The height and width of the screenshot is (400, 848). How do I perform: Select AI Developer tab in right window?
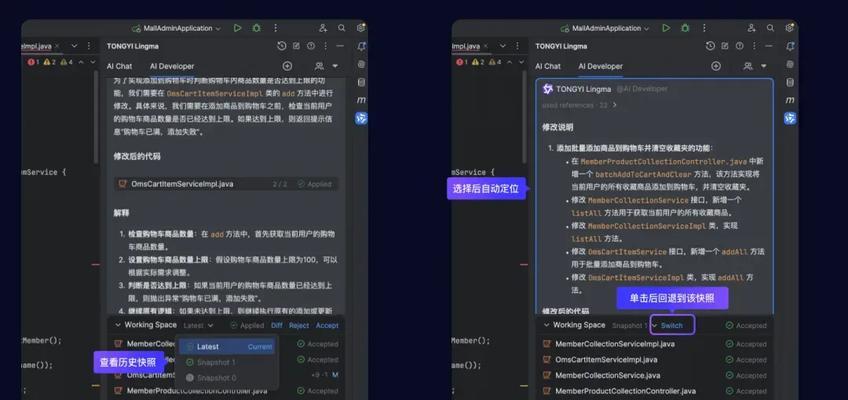(x=600, y=66)
